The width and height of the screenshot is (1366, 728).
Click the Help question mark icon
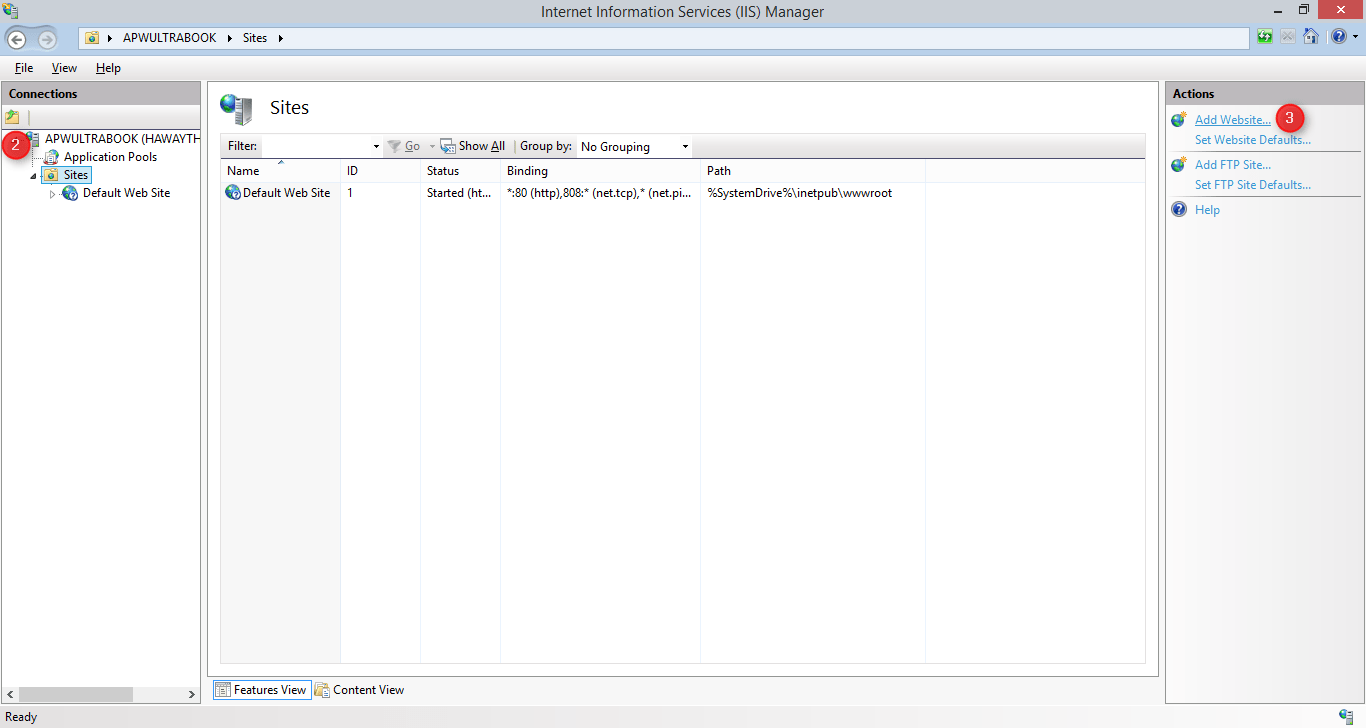(1339, 36)
